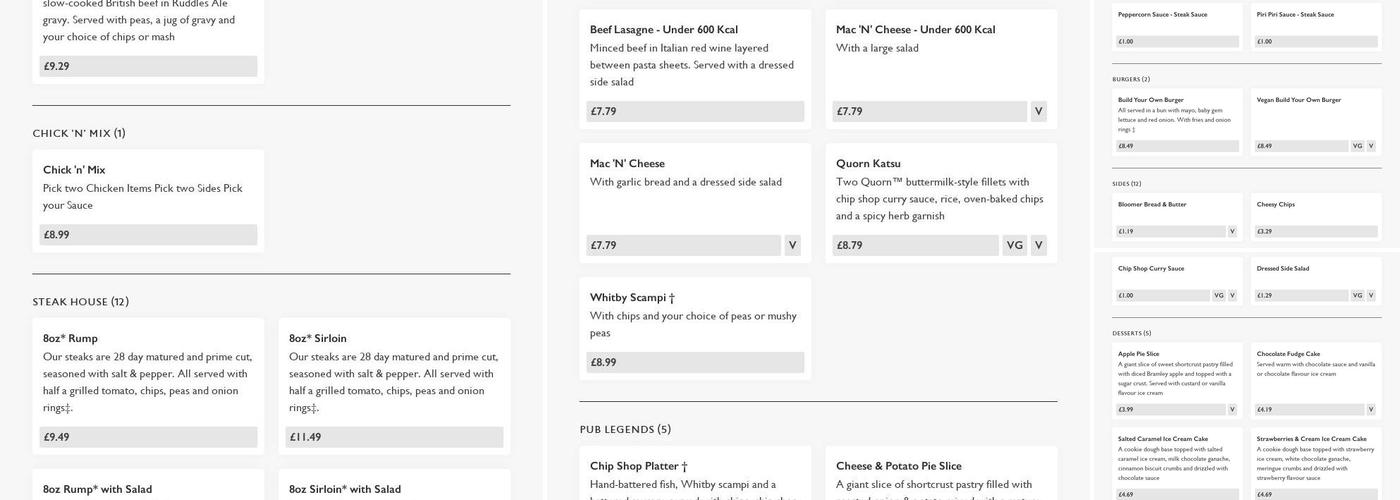Select the £8.99 price bar for Chick 'n' Mix
This screenshot has width=1400, height=500.
tap(148, 235)
